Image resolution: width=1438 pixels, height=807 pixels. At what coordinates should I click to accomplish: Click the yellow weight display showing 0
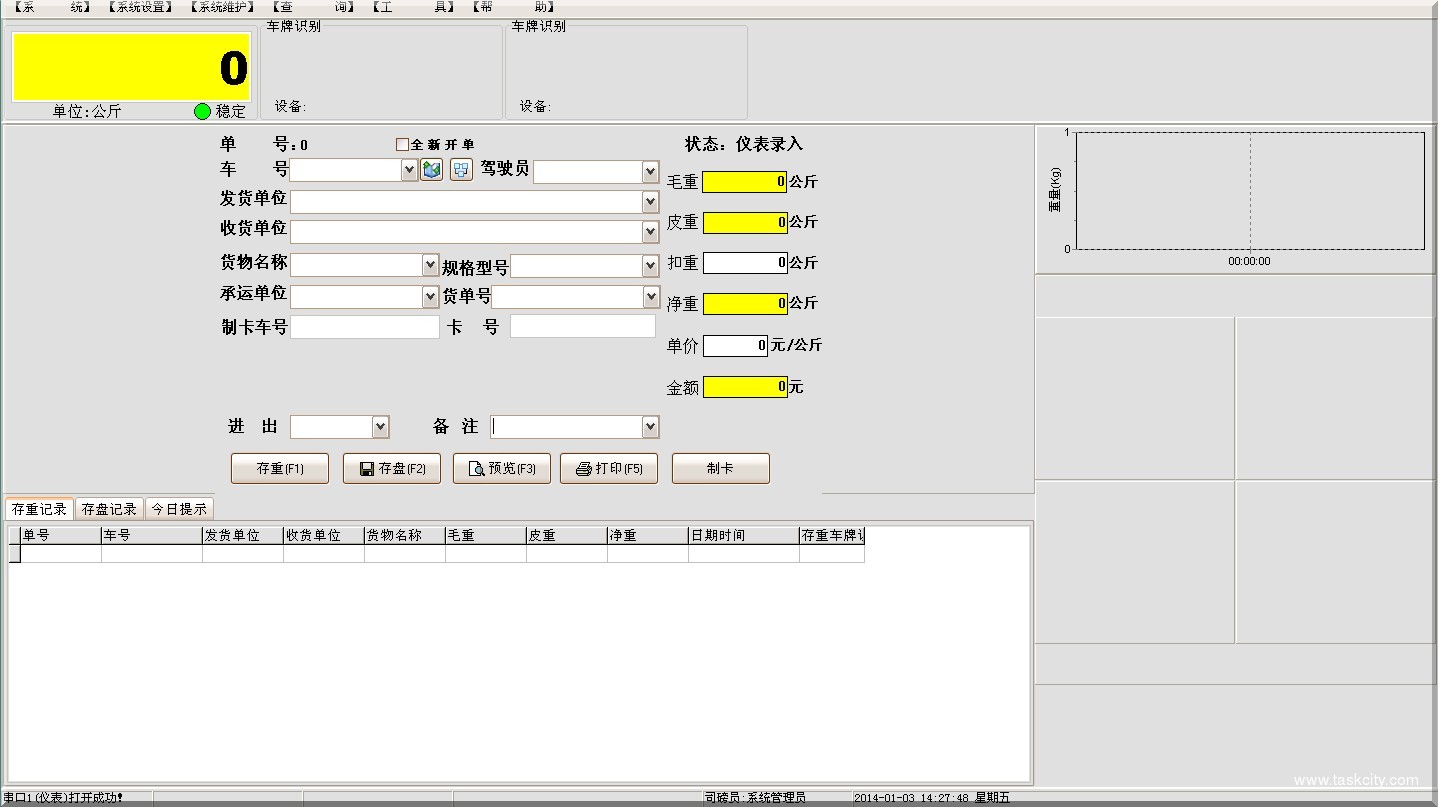[x=131, y=67]
